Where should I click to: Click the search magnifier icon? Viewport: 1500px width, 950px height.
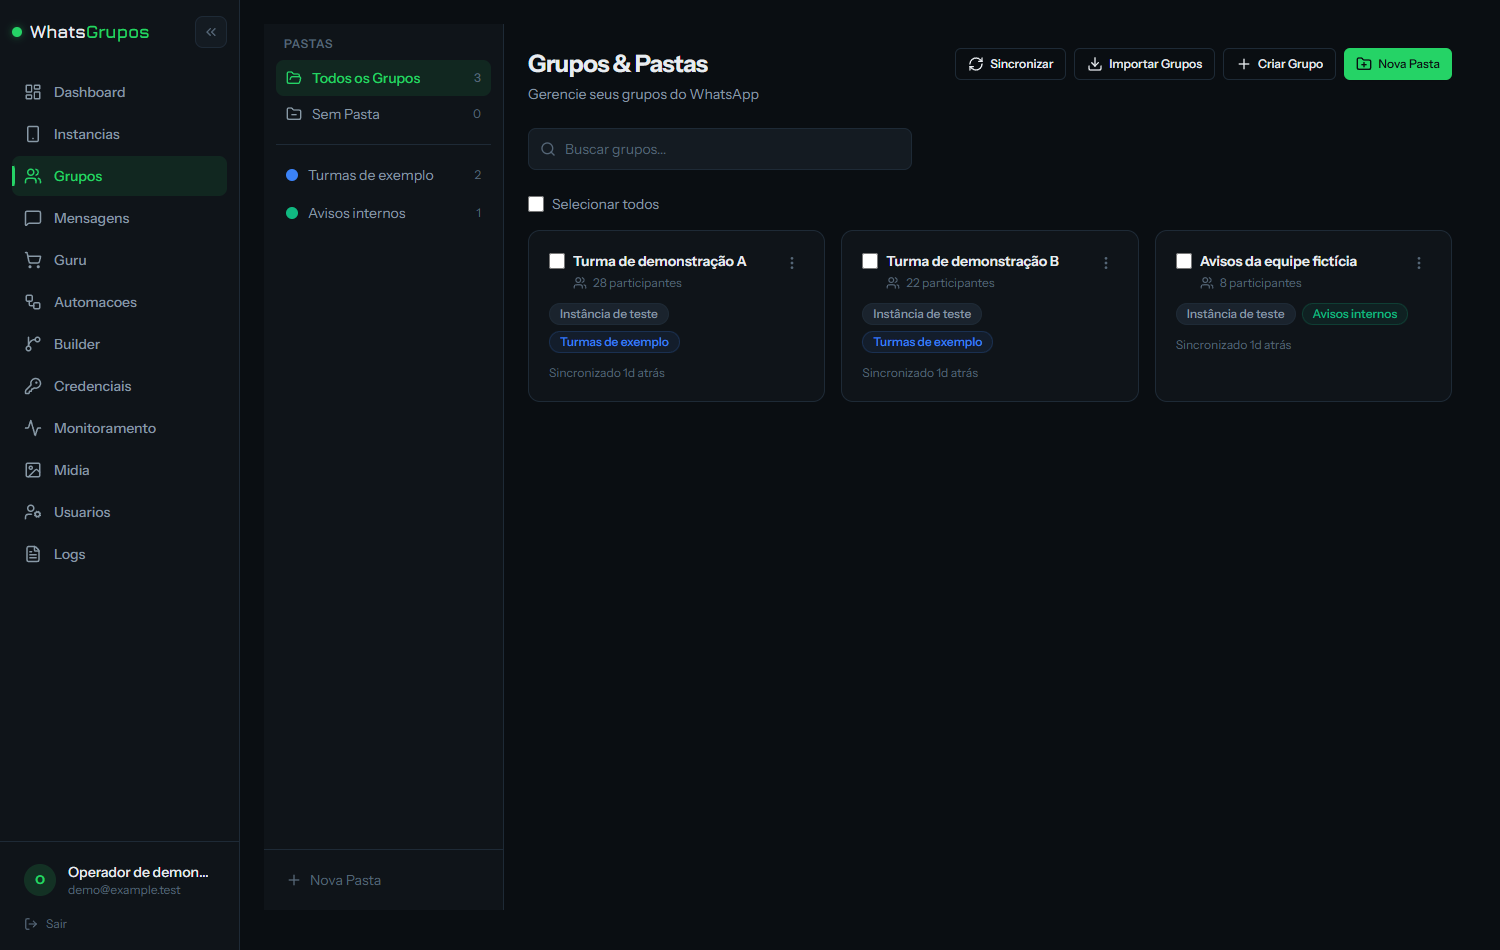[548, 149]
